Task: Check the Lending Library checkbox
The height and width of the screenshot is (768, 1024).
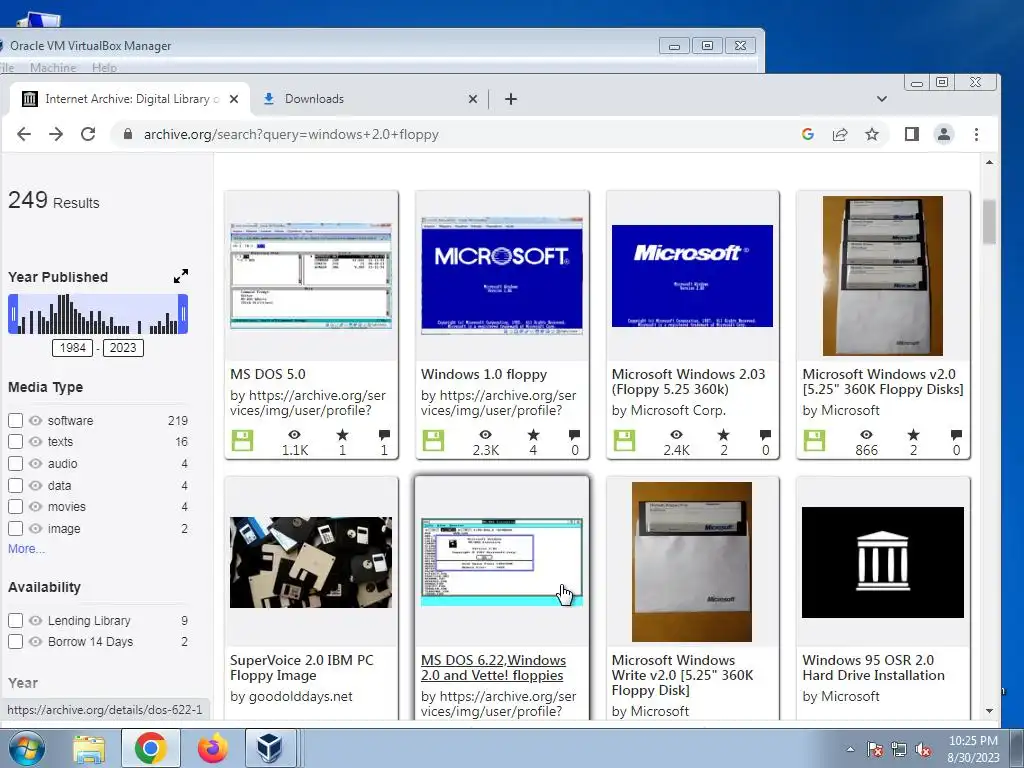Action: (x=16, y=620)
